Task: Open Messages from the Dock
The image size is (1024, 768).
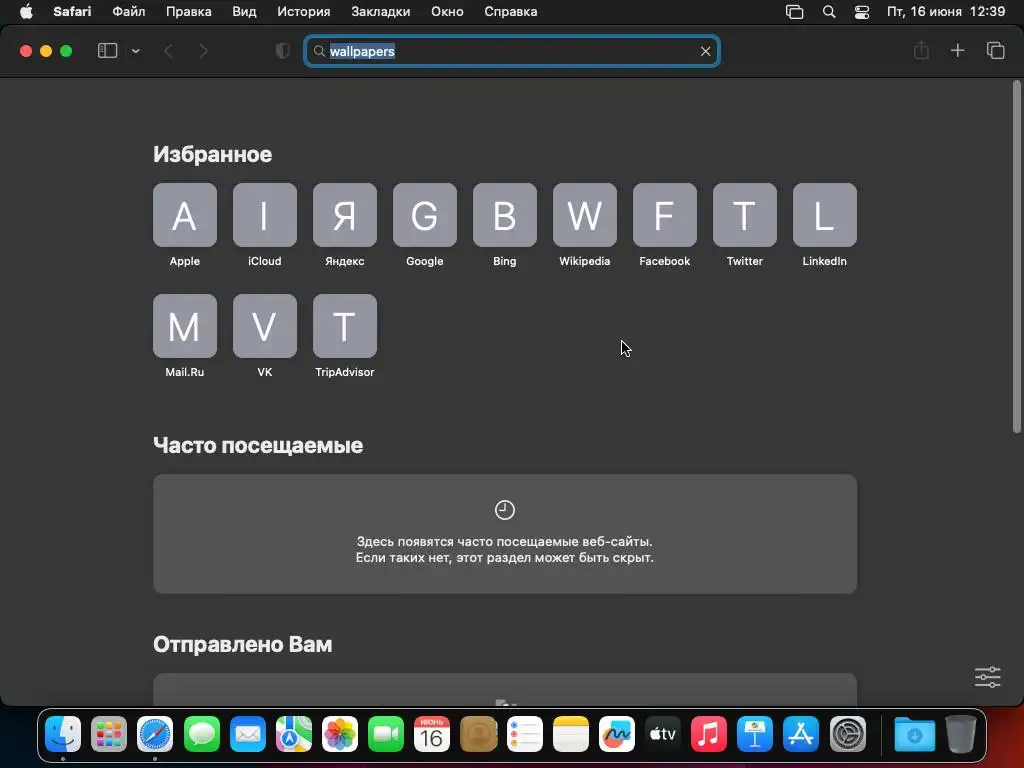Action: click(x=201, y=734)
